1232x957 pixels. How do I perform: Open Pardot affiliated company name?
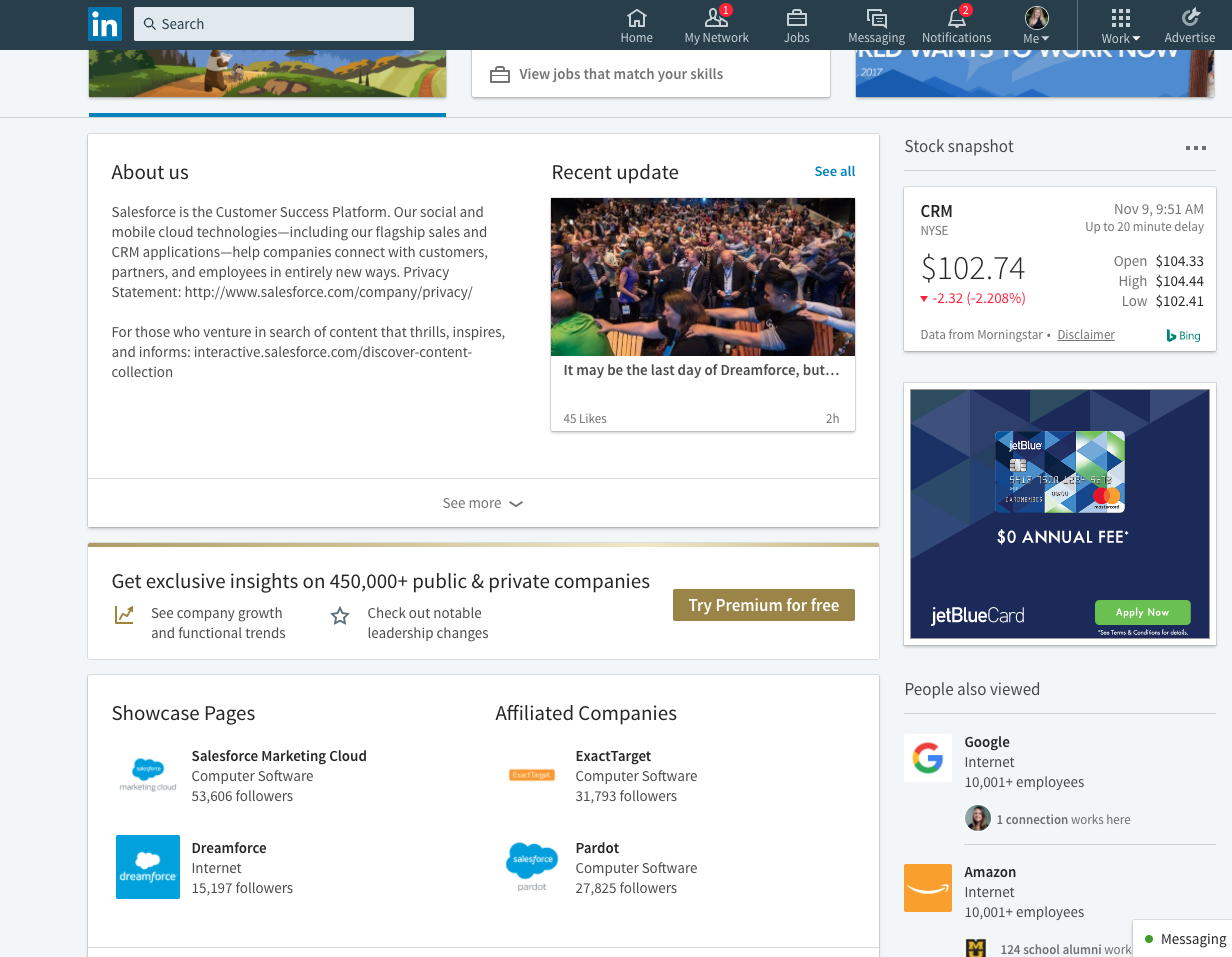pyautogui.click(x=598, y=848)
